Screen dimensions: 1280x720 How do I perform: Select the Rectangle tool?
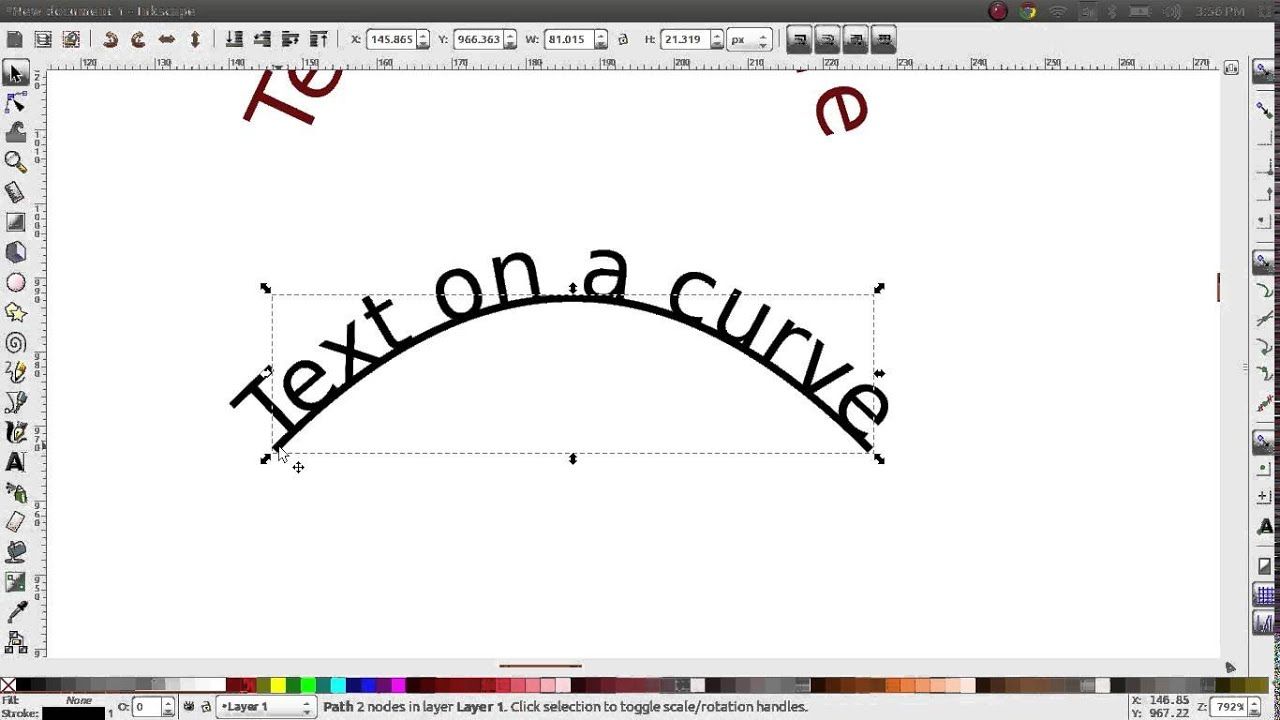coord(15,222)
